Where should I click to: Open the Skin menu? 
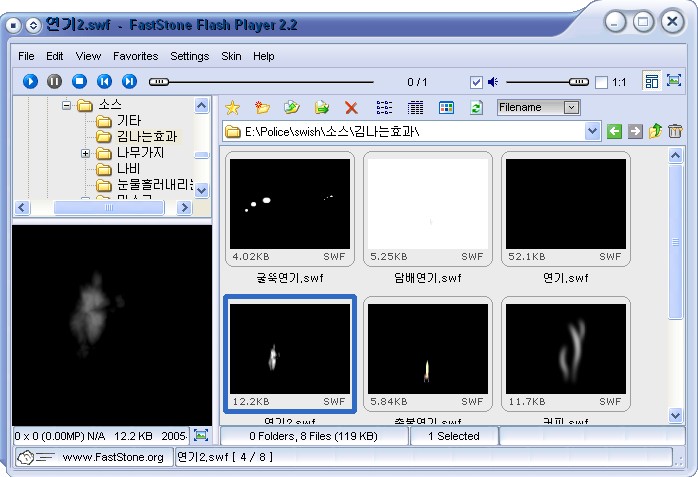231,56
